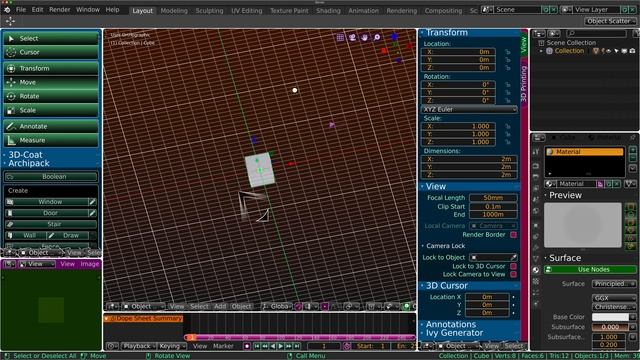Toggle lock on Rotation Z
The image size is (640, 360).
508,100
